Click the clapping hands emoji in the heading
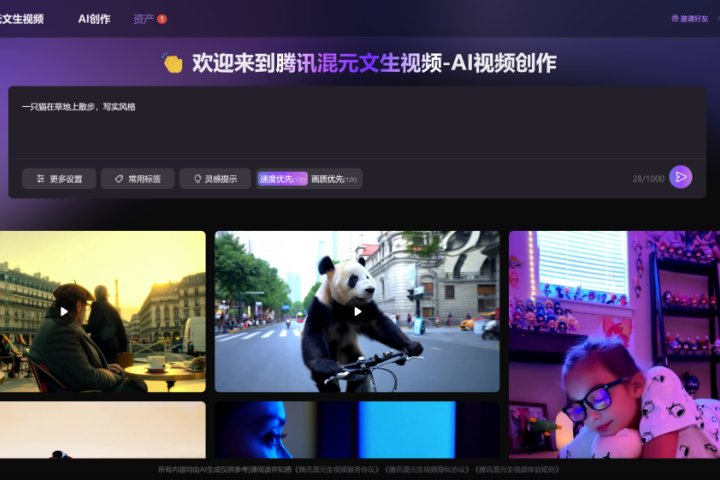This screenshot has height=480, width=720. coord(173,63)
